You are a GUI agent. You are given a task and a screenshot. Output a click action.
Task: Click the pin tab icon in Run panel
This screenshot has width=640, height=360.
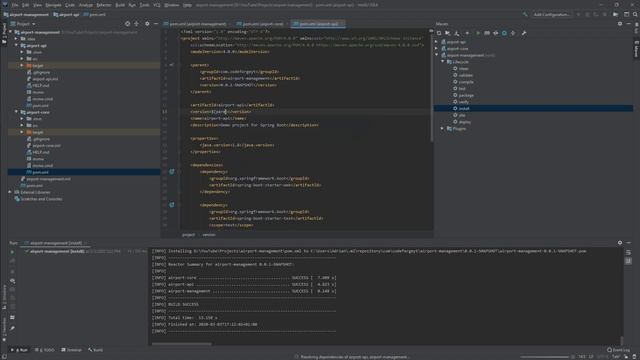point(12,328)
